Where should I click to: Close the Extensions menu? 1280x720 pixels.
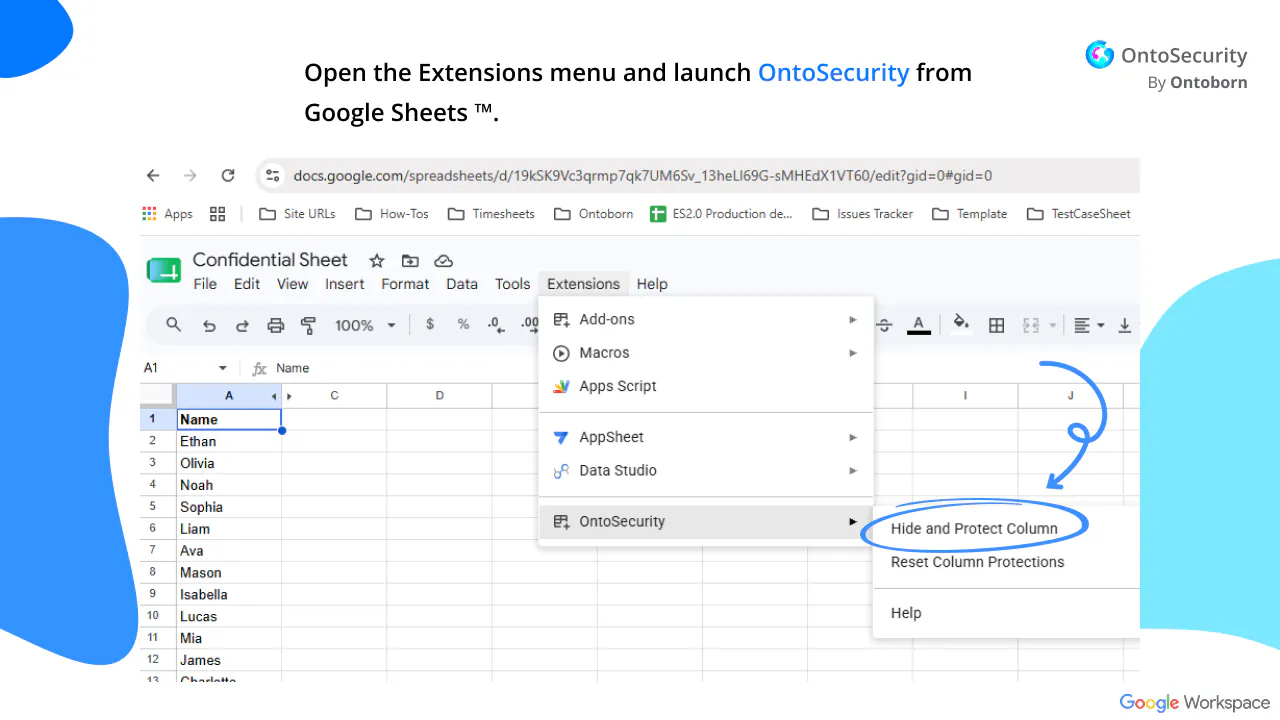[x=583, y=284]
